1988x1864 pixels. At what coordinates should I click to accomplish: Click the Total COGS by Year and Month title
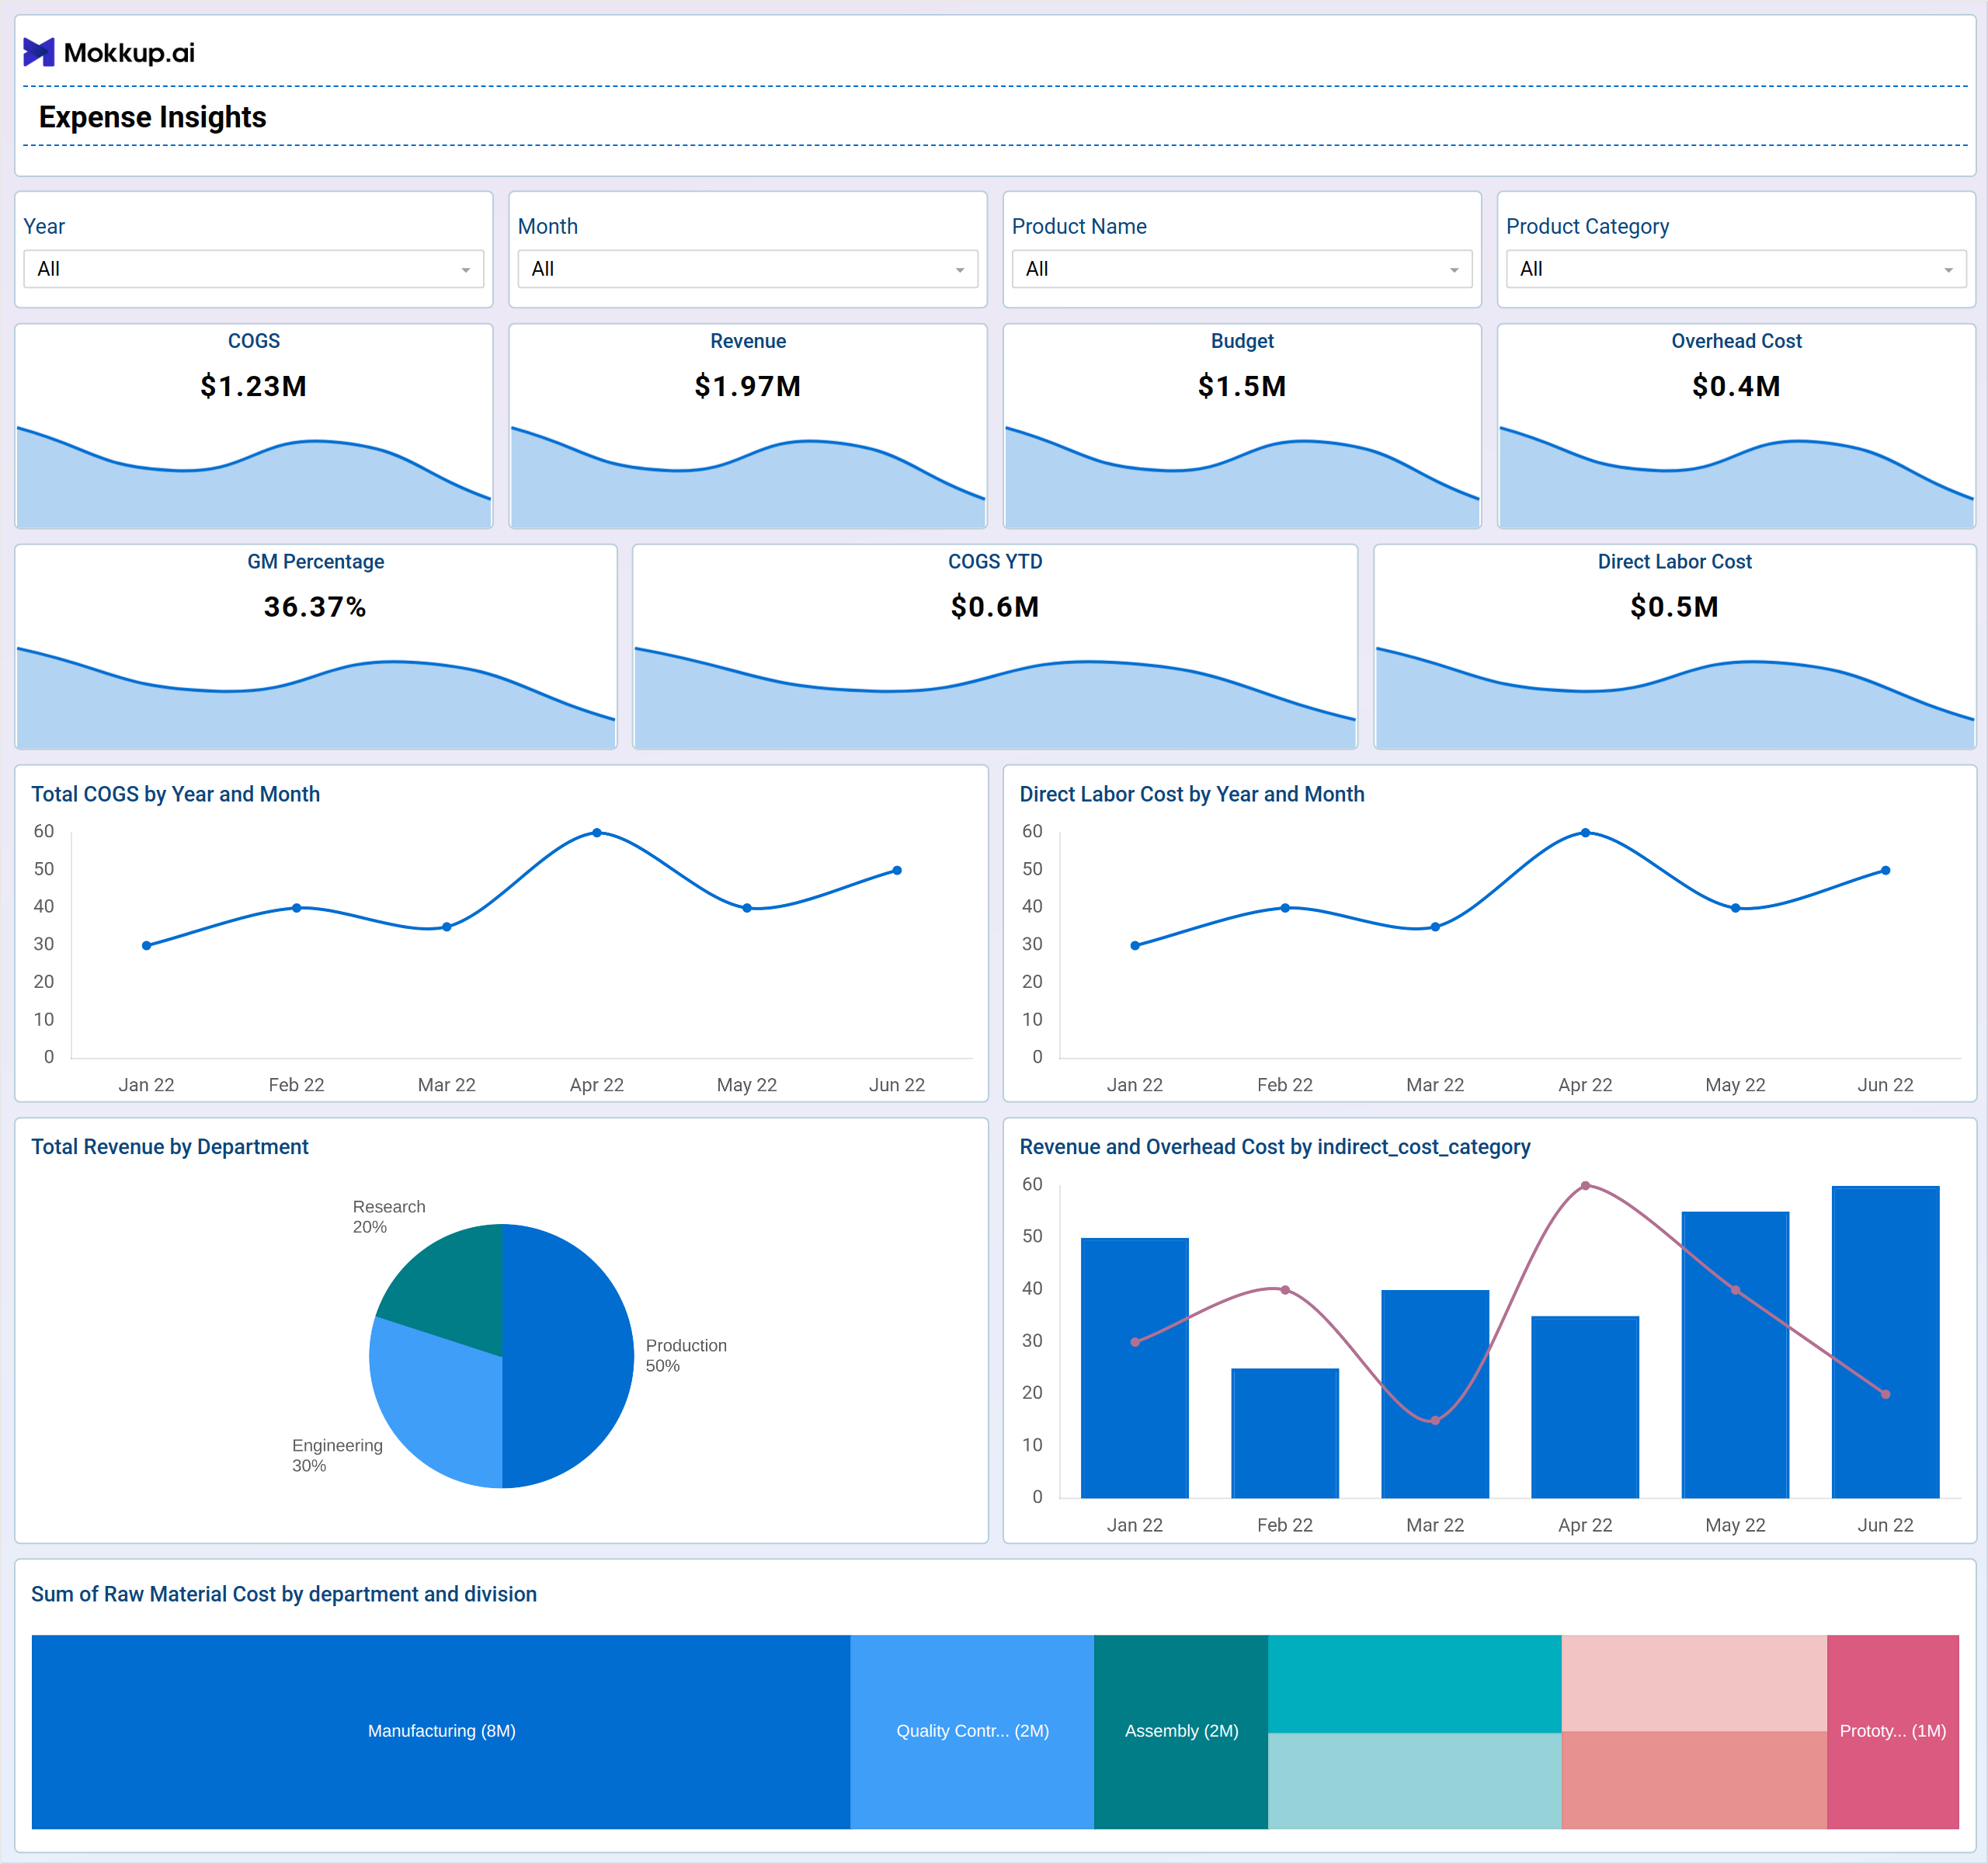(175, 794)
